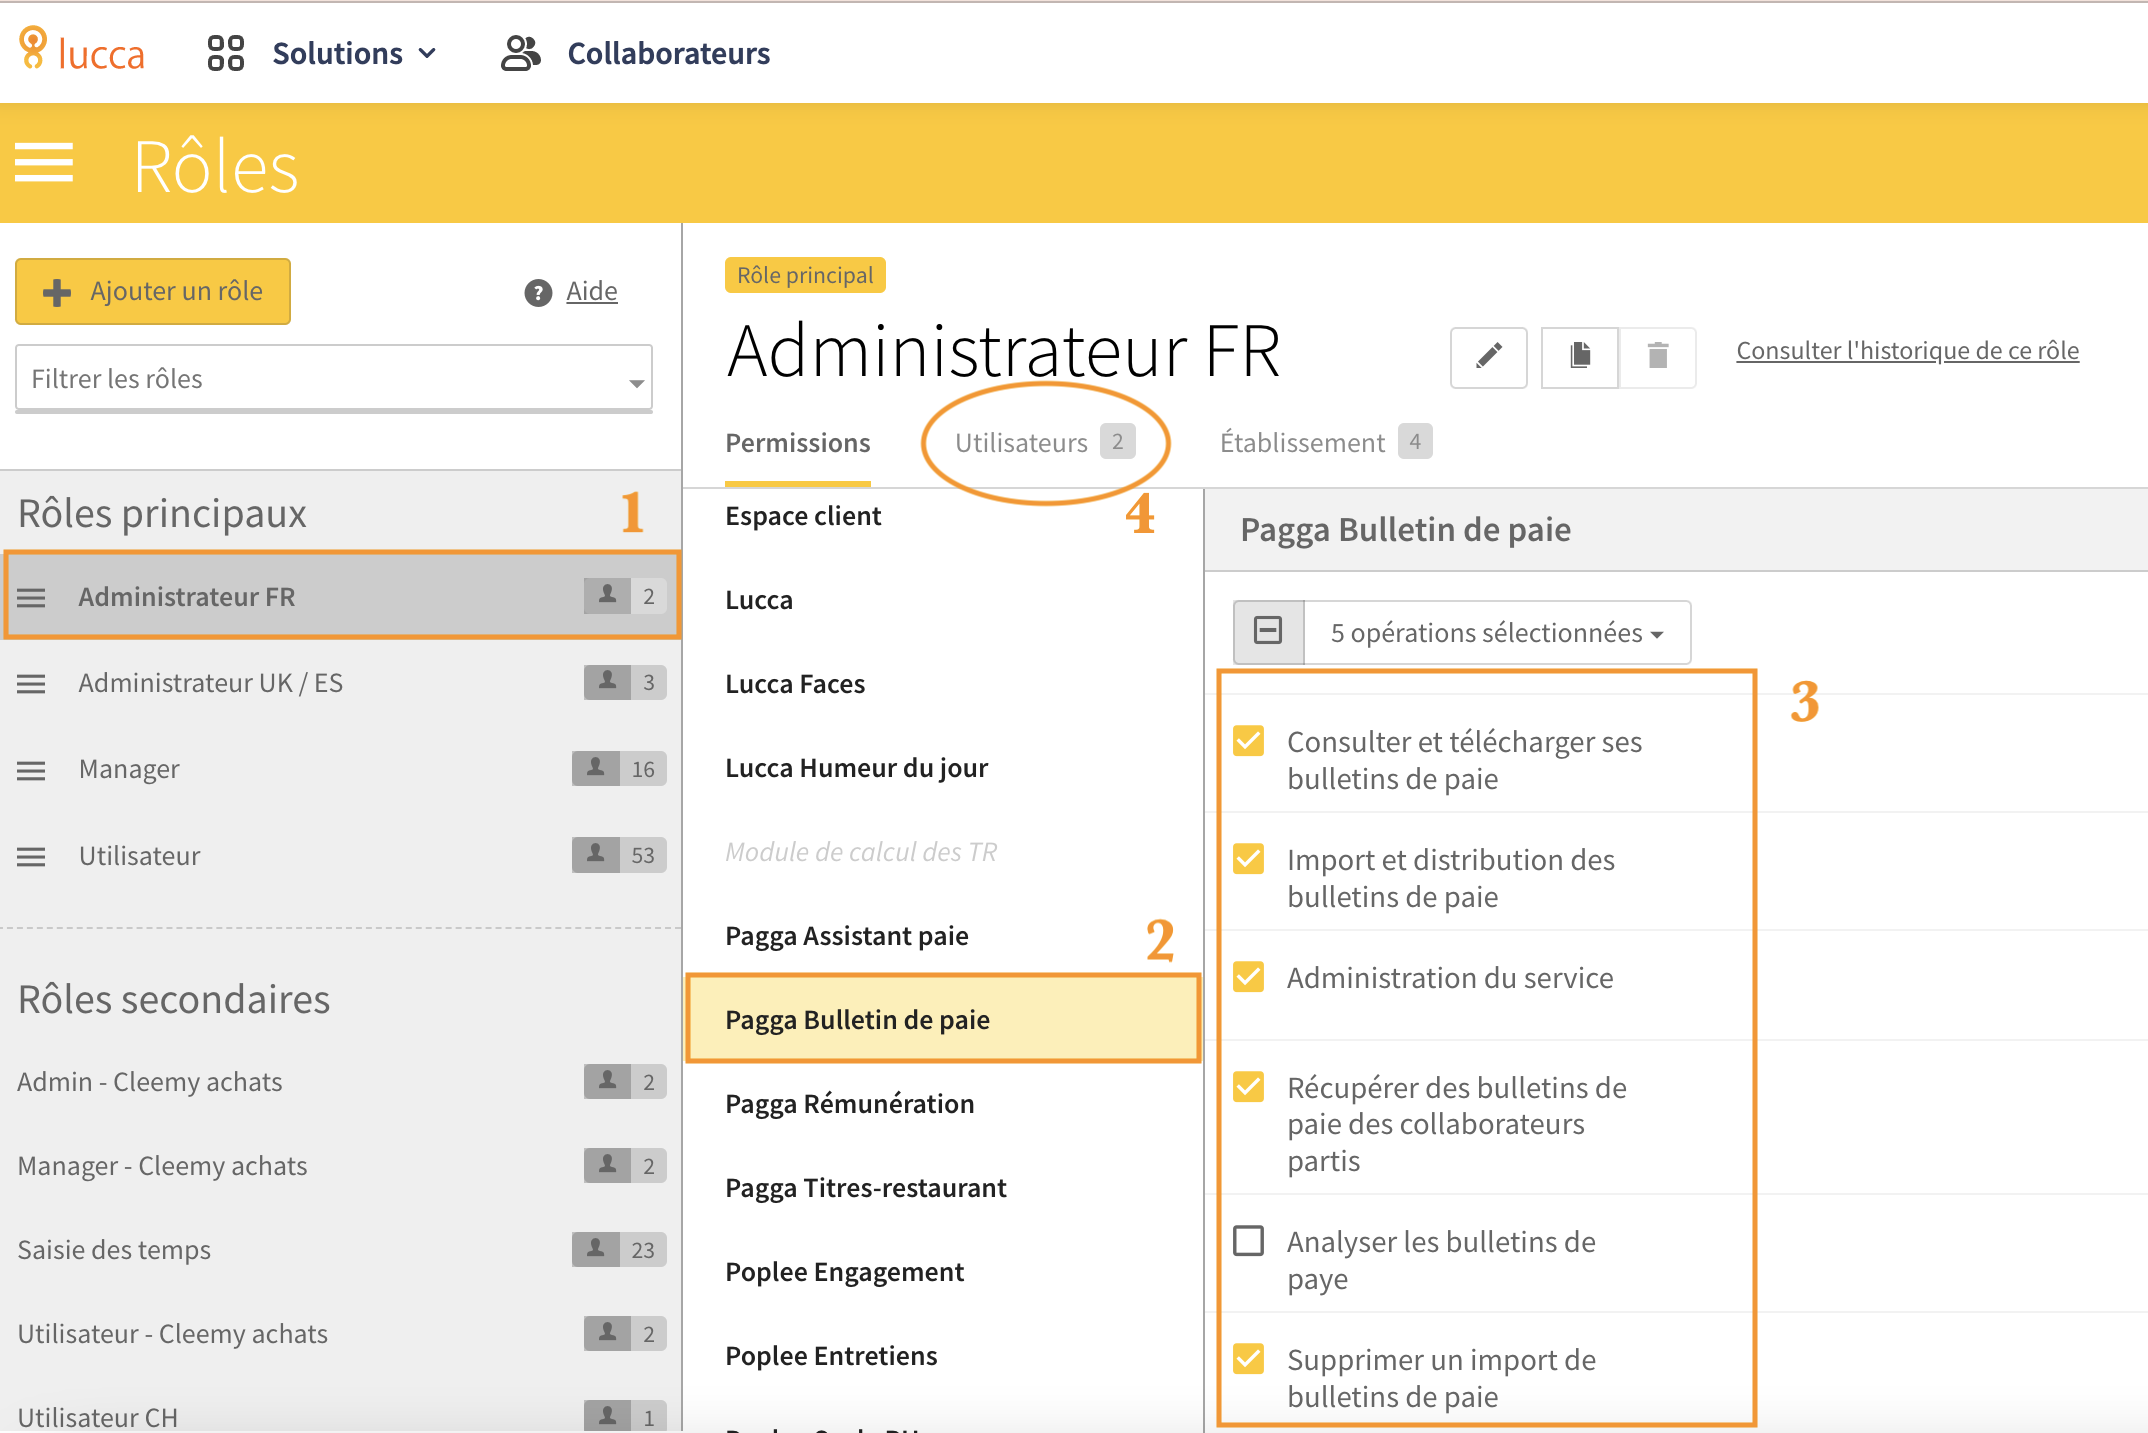Click the Collaborateurs people icon
2148x1433 pixels.
pos(520,53)
